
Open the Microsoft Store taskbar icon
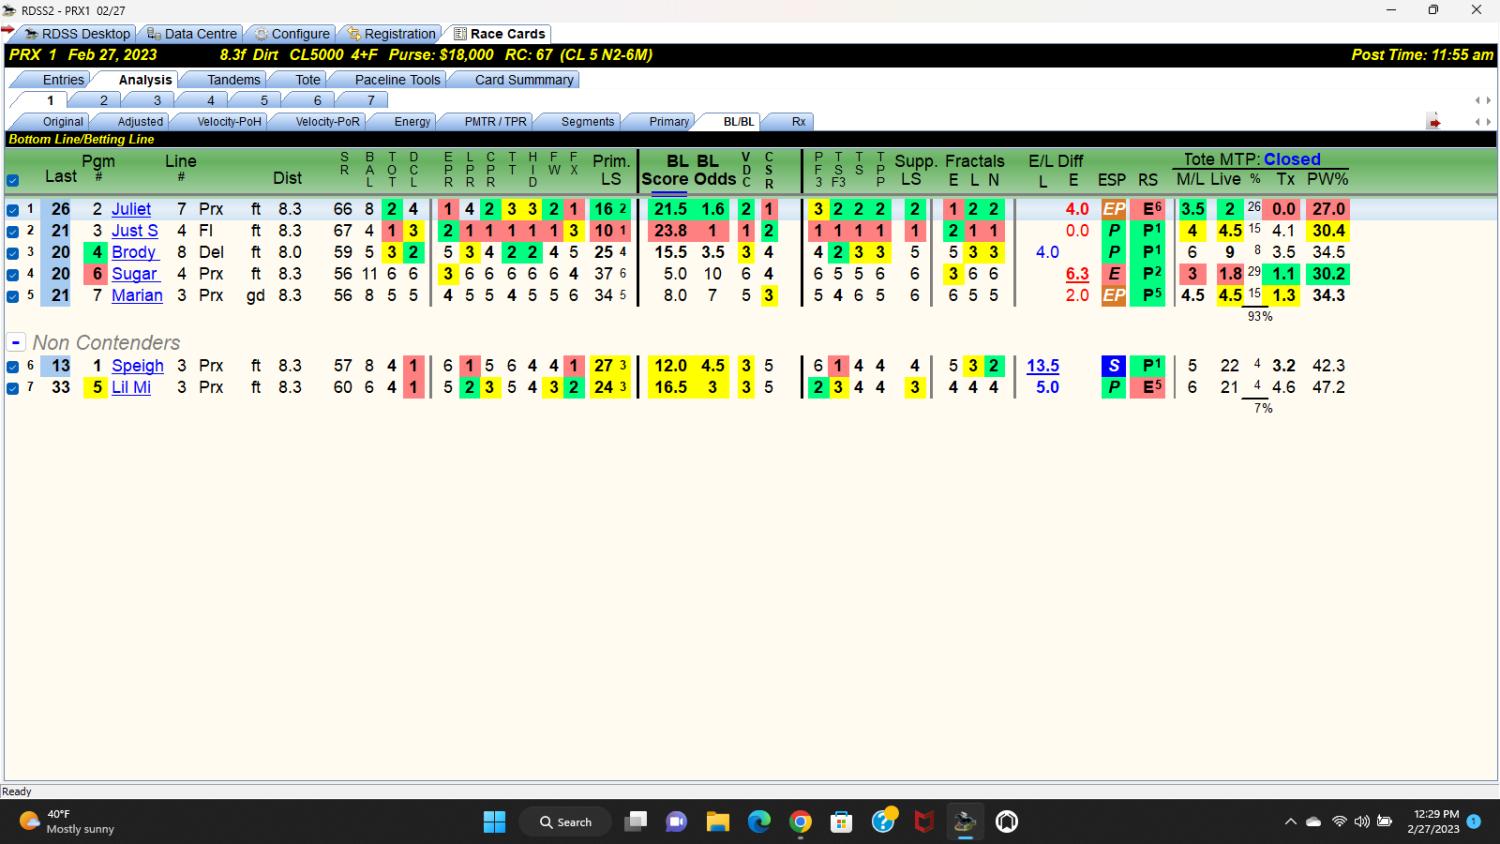[x=842, y=822]
